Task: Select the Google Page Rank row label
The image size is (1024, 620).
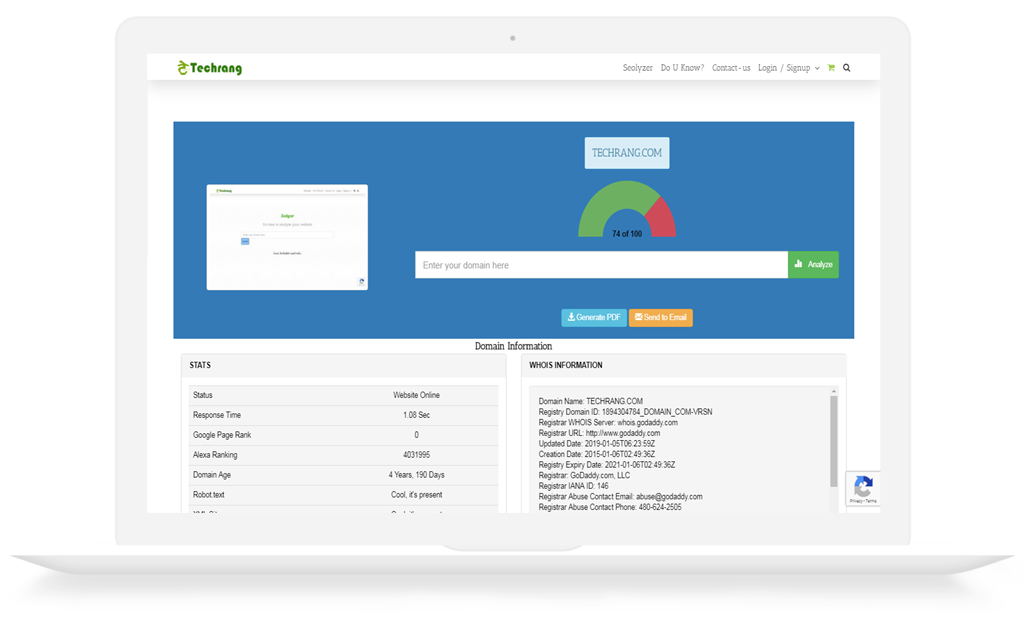Action: coord(222,435)
